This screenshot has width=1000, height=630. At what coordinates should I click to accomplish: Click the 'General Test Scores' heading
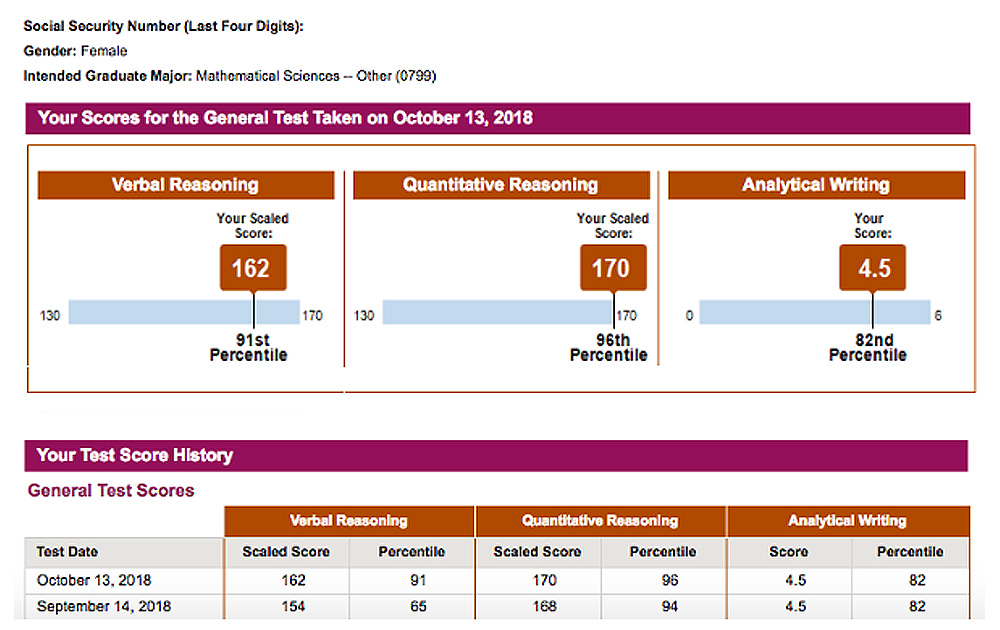pyautogui.click(x=111, y=491)
